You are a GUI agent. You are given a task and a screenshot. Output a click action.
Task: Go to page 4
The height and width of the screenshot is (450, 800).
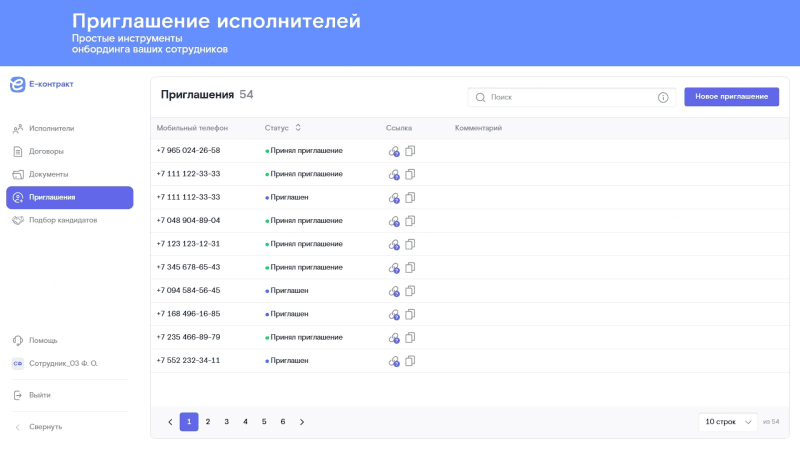245,422
